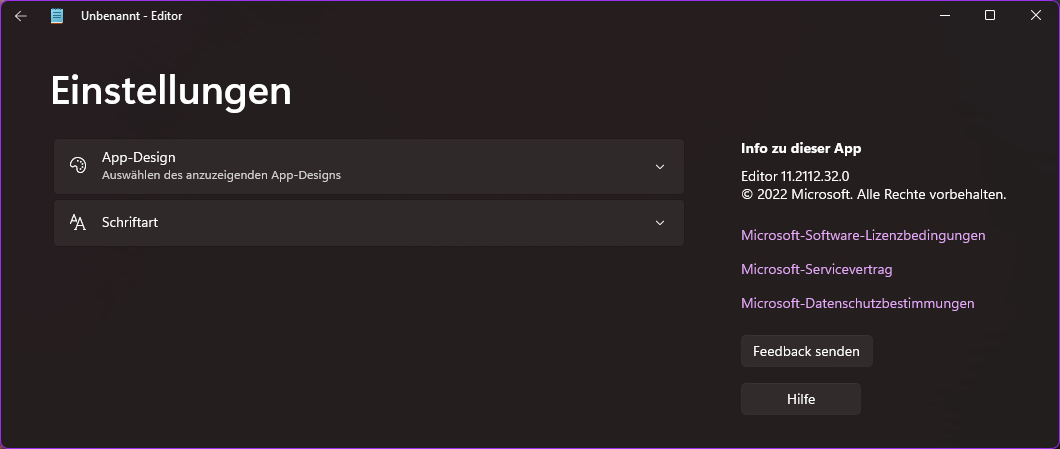Image resolution: width=1060 pixels, height=449 pixels.
Task: Click the Schriftart row label
Action: pyautogui.click(x=130, y=222)
